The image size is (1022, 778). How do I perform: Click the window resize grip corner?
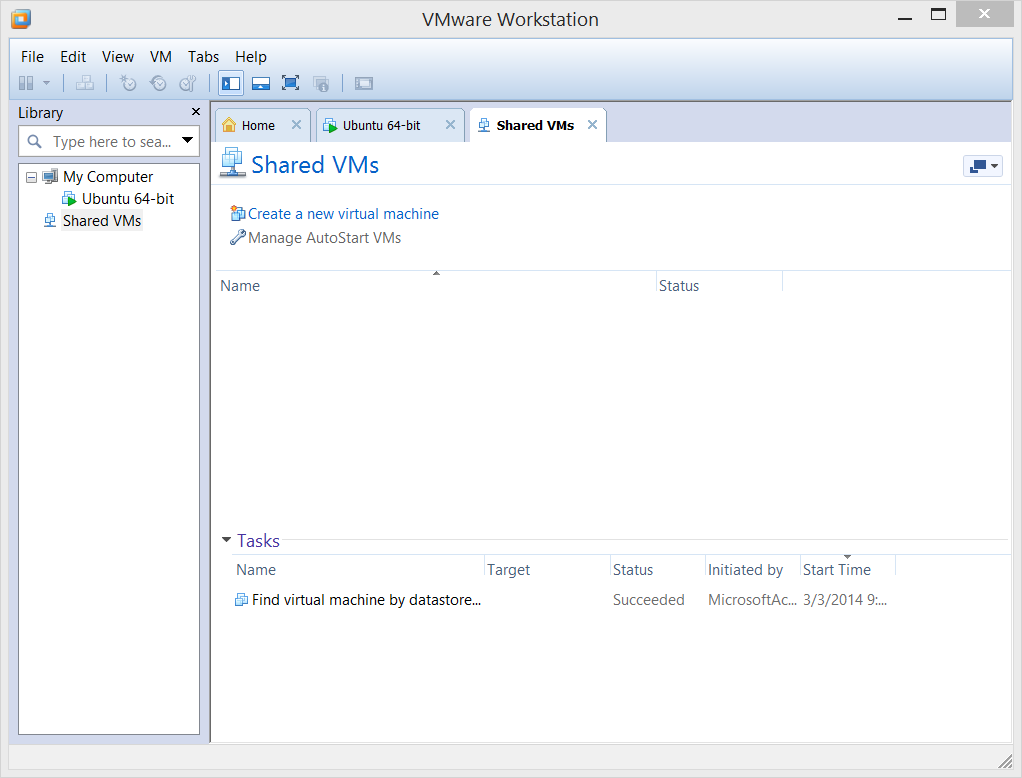(x=1005, y=760)
